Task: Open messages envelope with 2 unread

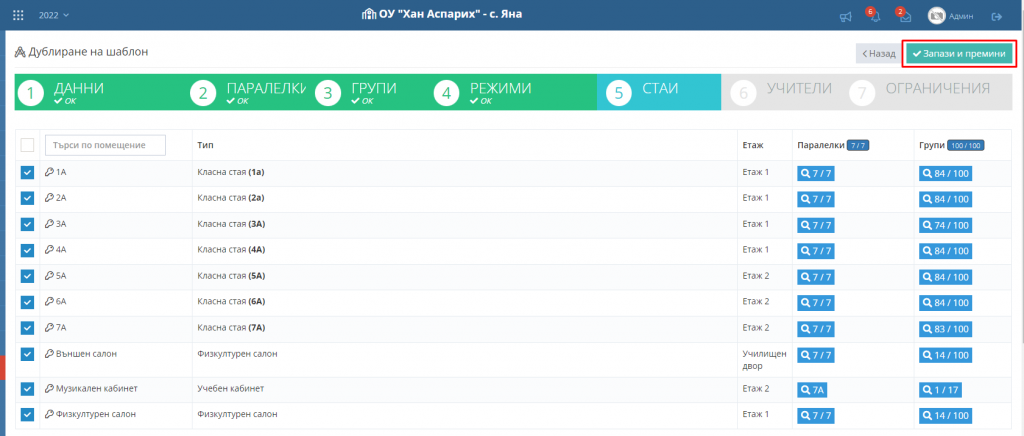Action: pos(904,17)
